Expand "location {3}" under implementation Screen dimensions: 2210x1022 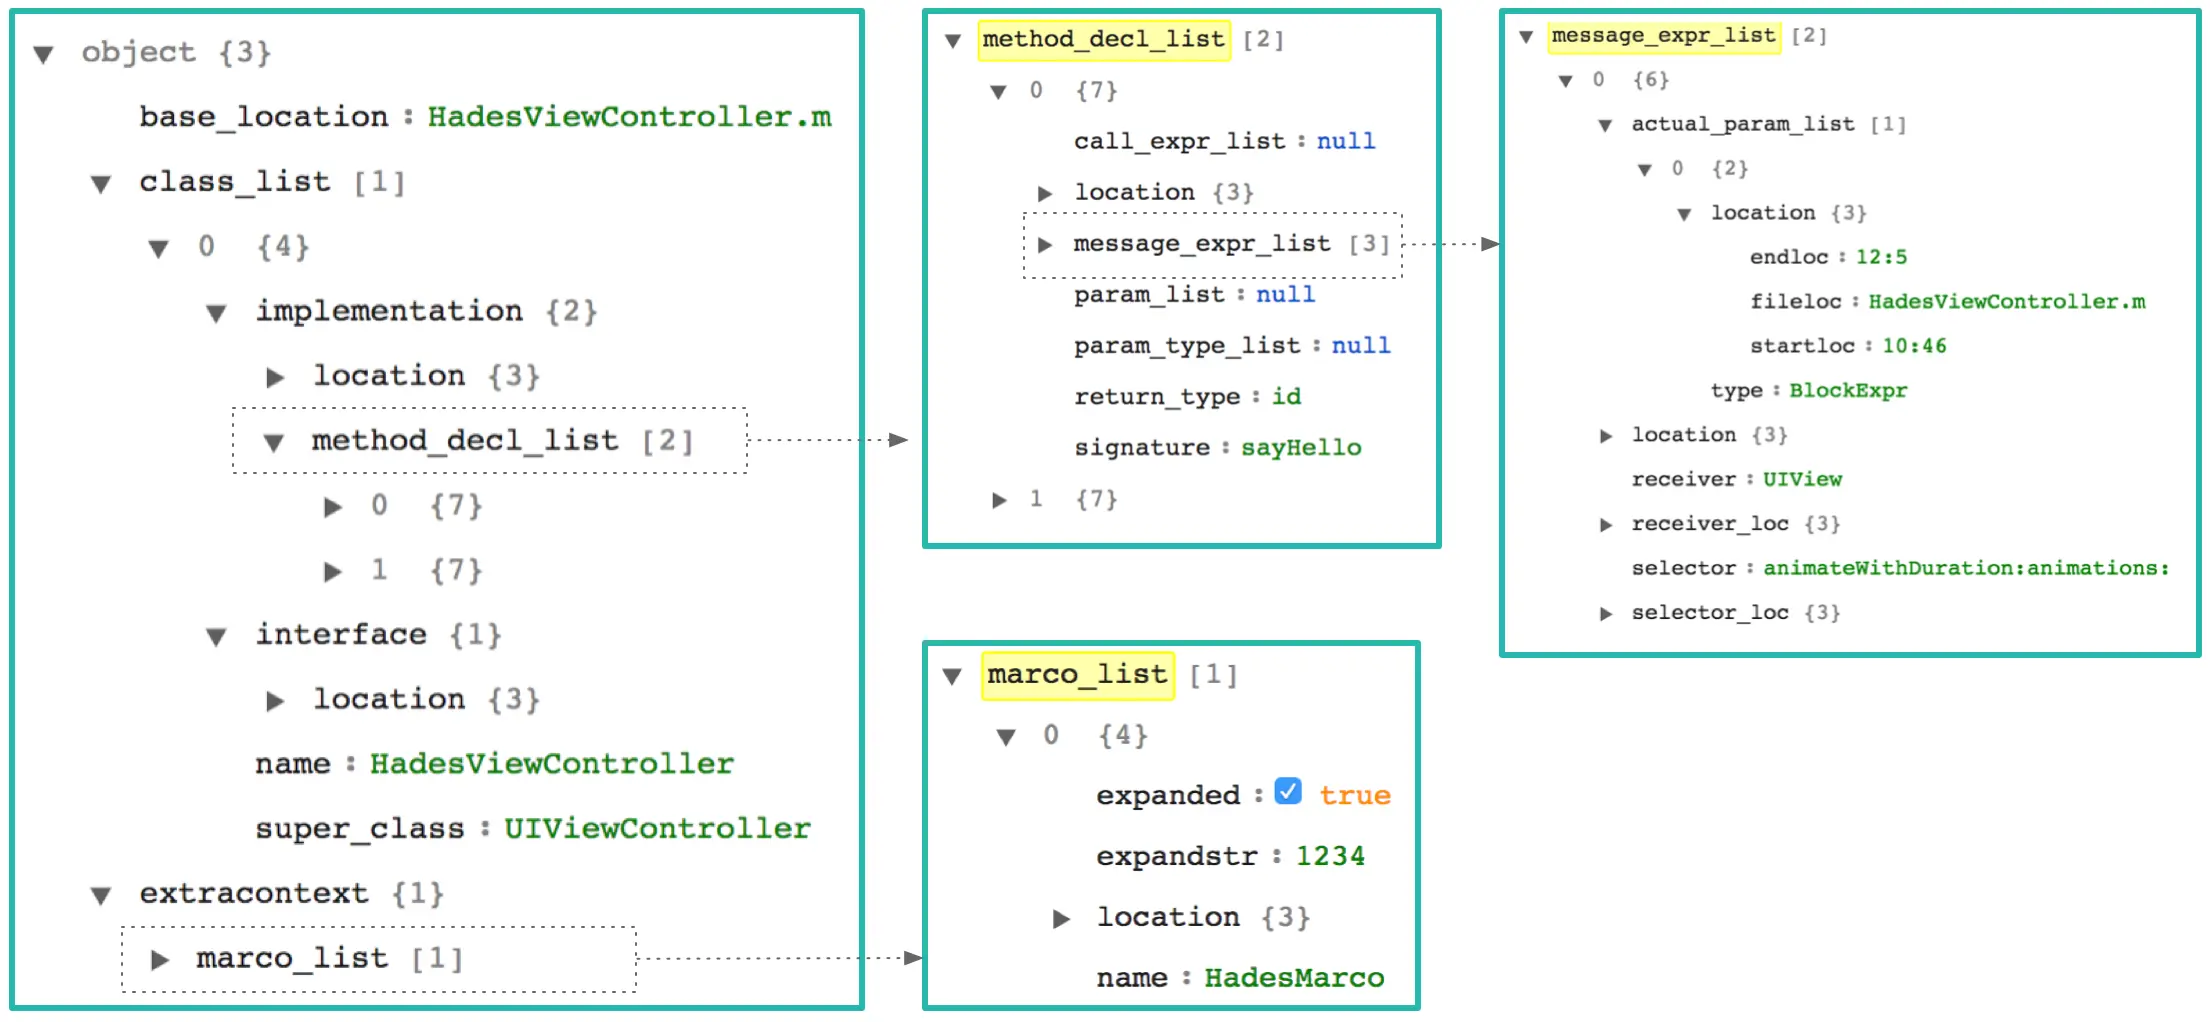275,377
